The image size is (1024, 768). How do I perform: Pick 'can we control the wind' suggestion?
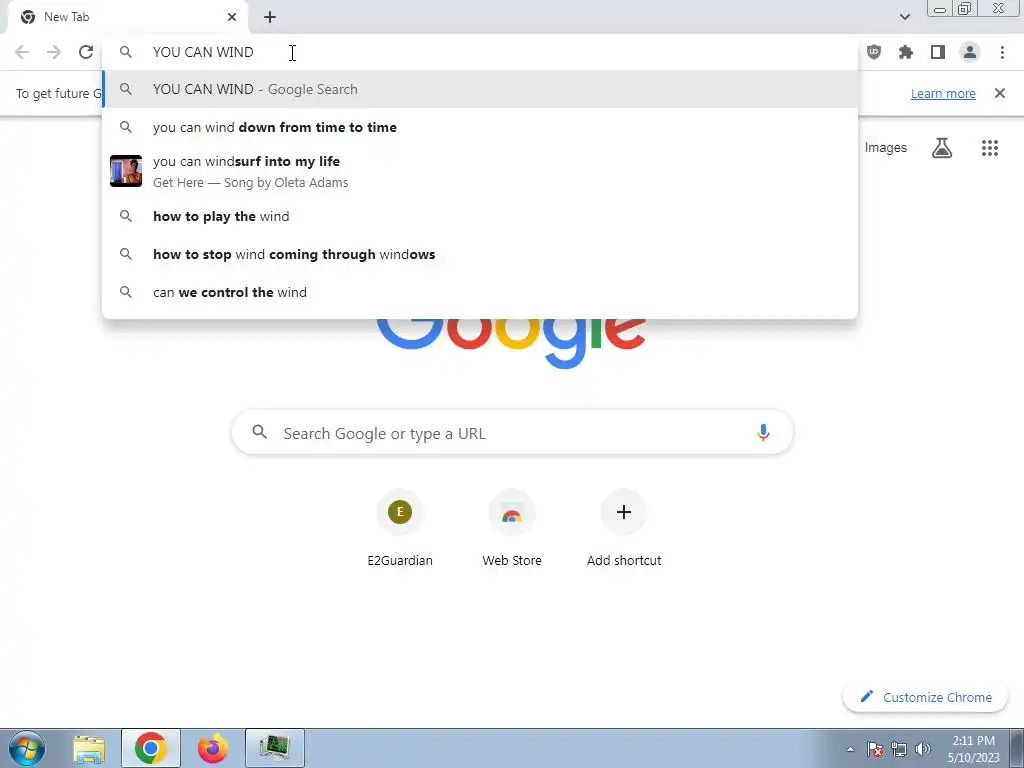point(480,292)
